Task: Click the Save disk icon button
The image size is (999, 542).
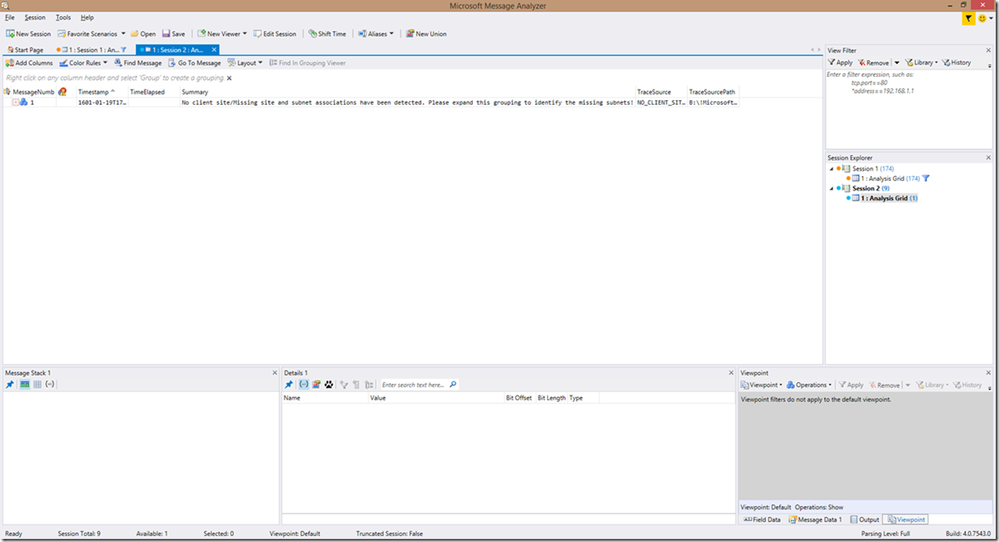Action: tap(173, 34)
